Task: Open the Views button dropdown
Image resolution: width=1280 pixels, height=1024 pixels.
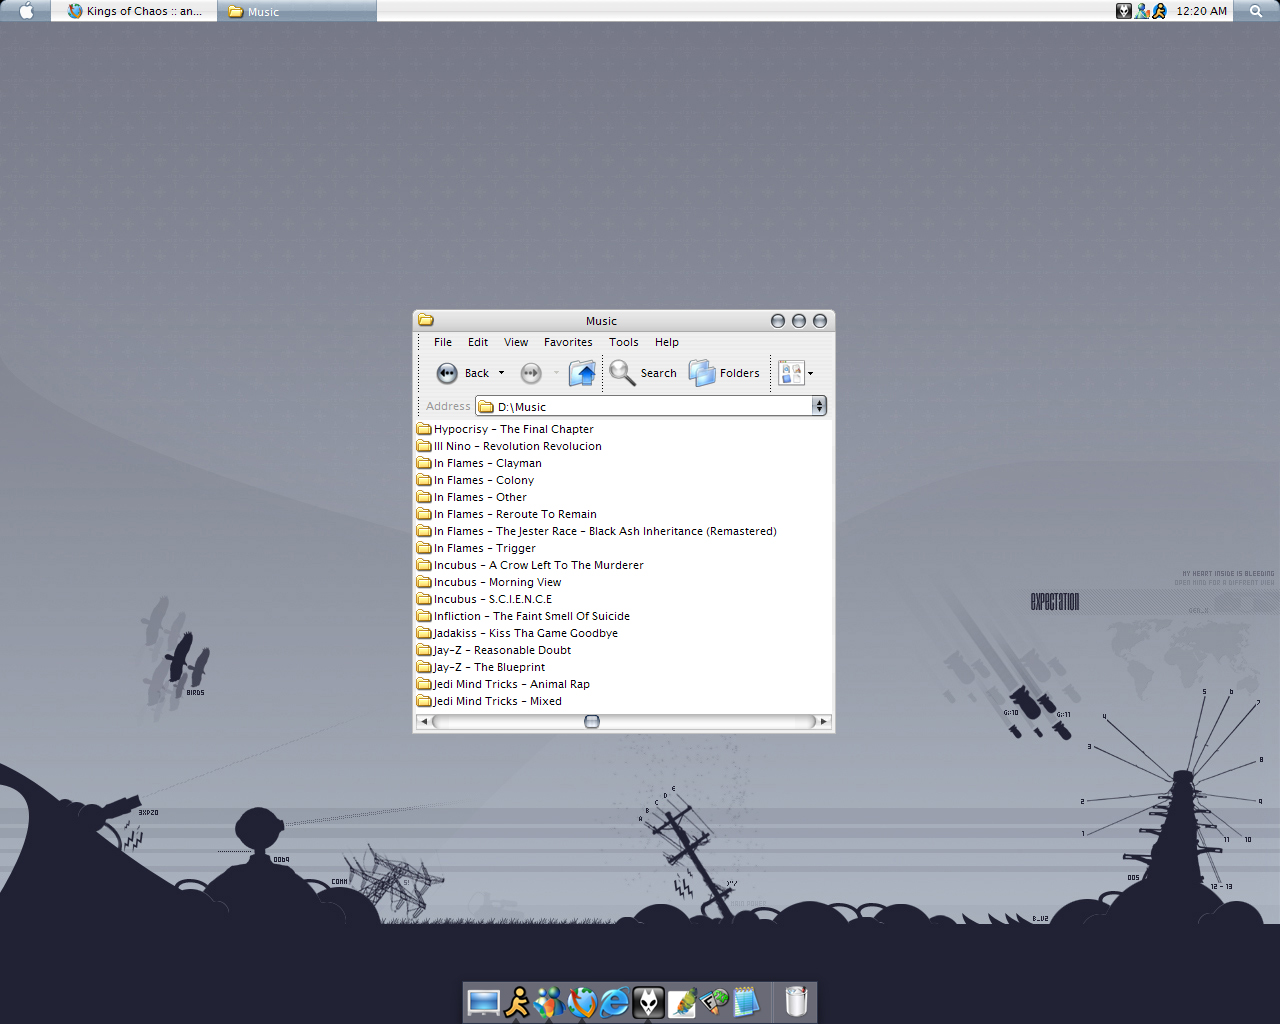Action: (796, 373)
